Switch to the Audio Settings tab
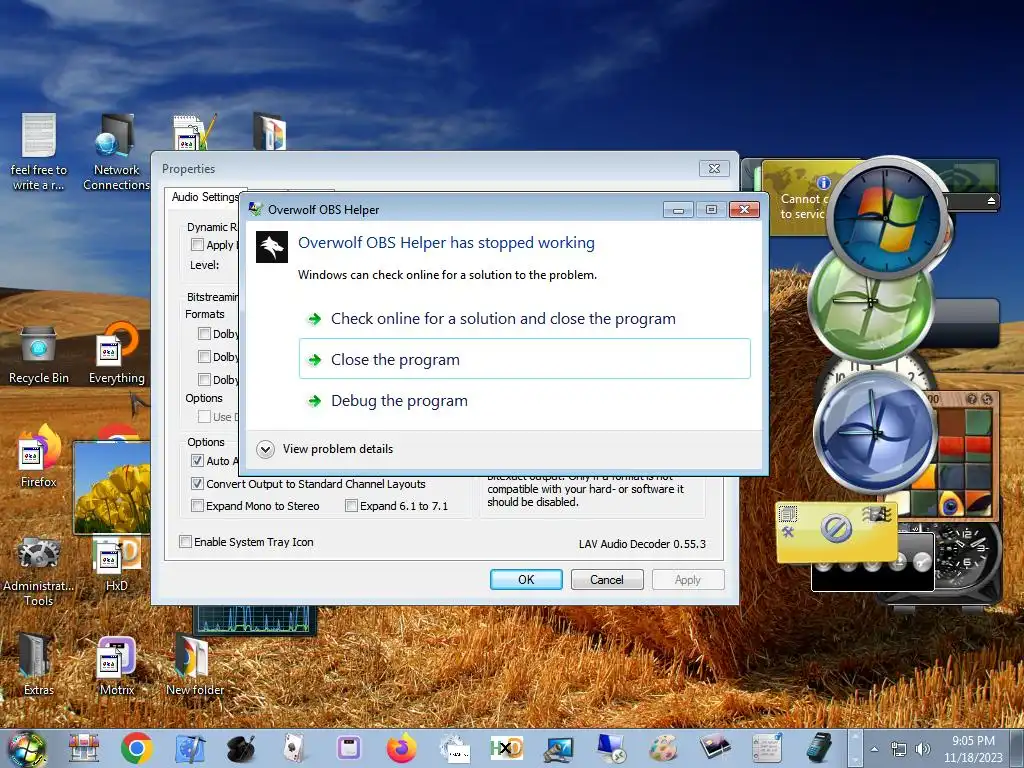Screen dimensions: 1024x768 (x=204, y=197)
